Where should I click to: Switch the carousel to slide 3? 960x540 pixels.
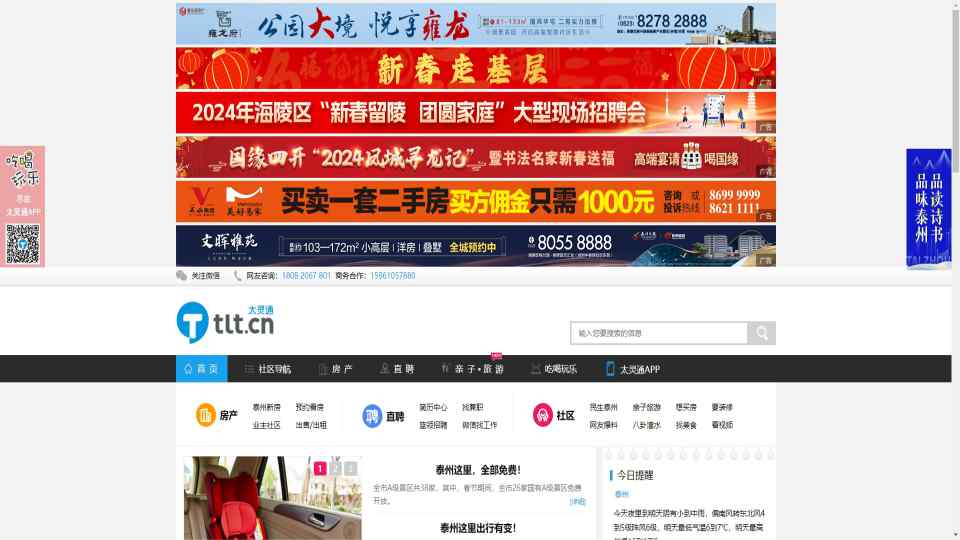click(x=351, y=468)
